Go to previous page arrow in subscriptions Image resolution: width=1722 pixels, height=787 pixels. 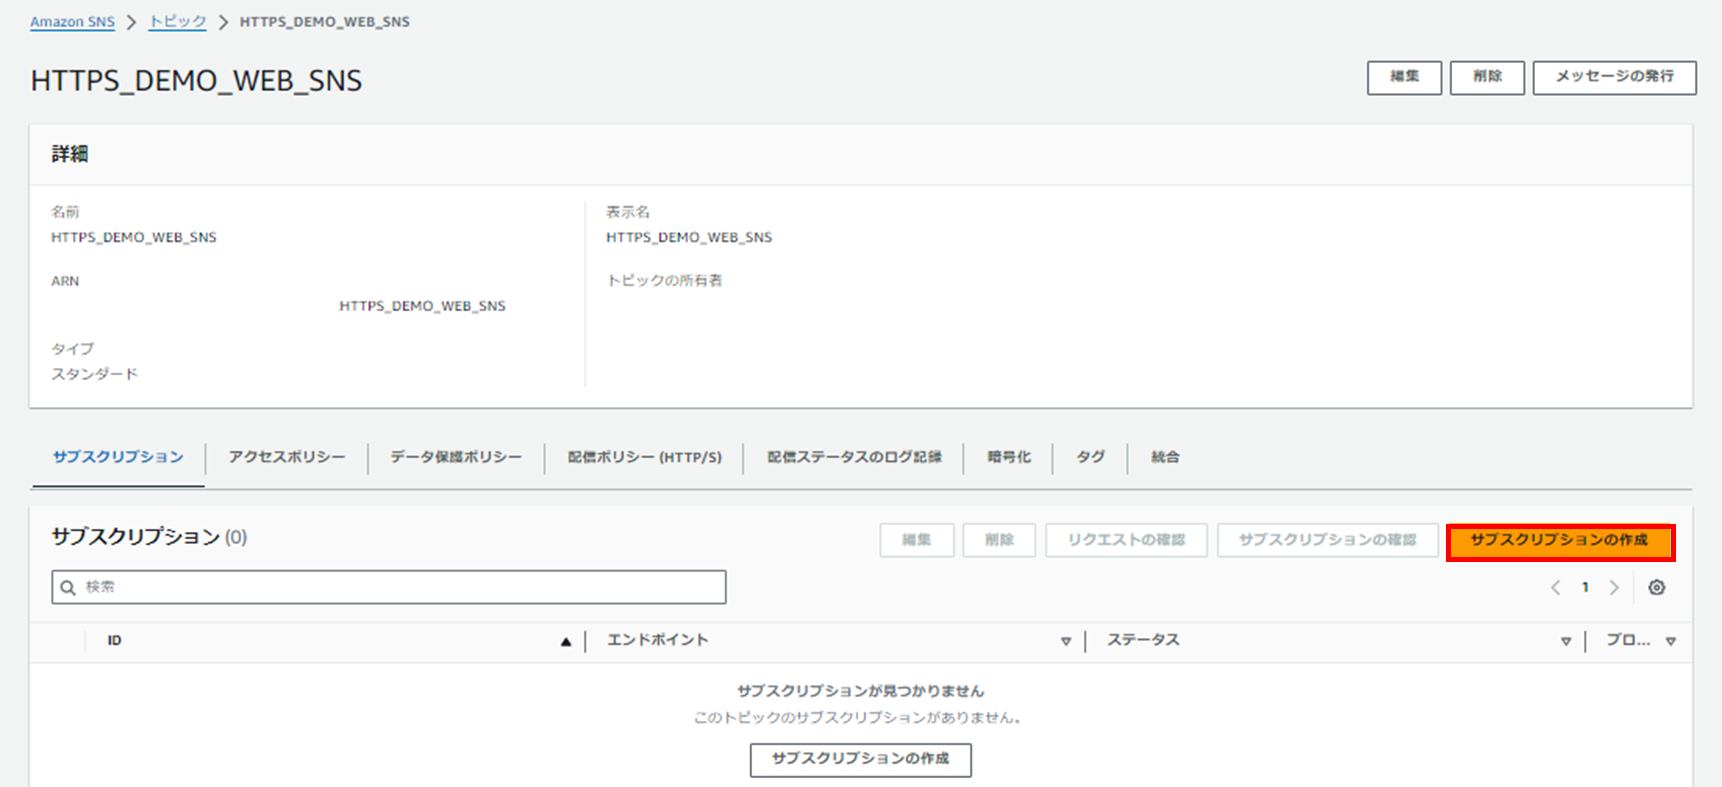[x=1555, y=588]
